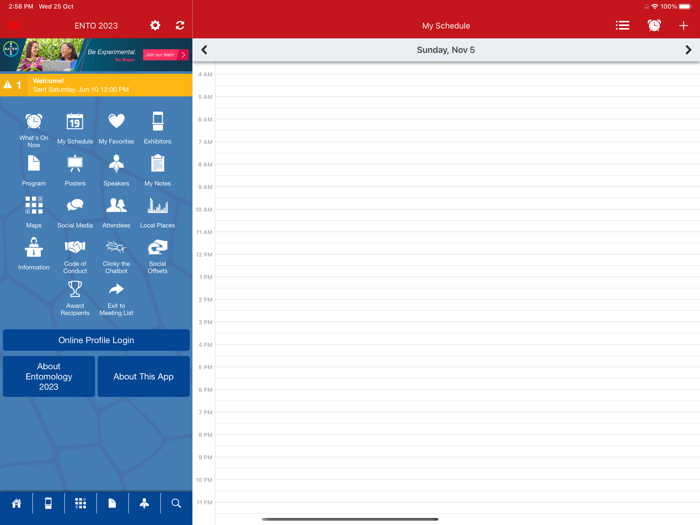Viewport: 700px width, 525px height.
Task: Switch schedule to list view
Action: (x=622, y=25)
